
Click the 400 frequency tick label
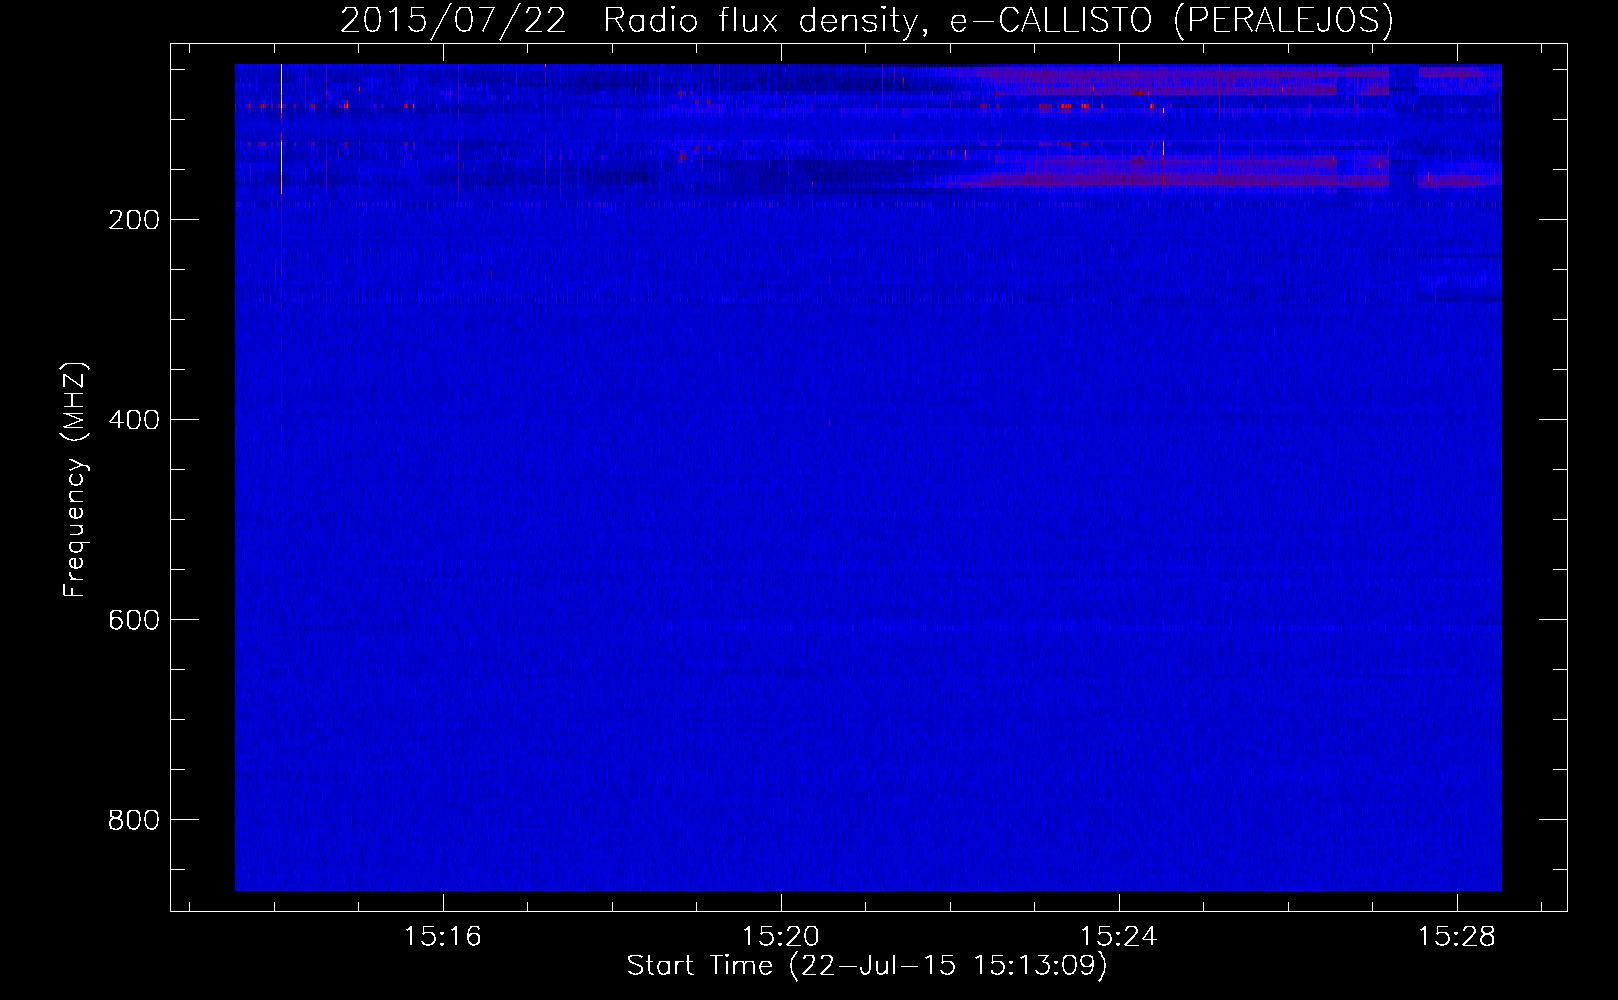[134, 420]
